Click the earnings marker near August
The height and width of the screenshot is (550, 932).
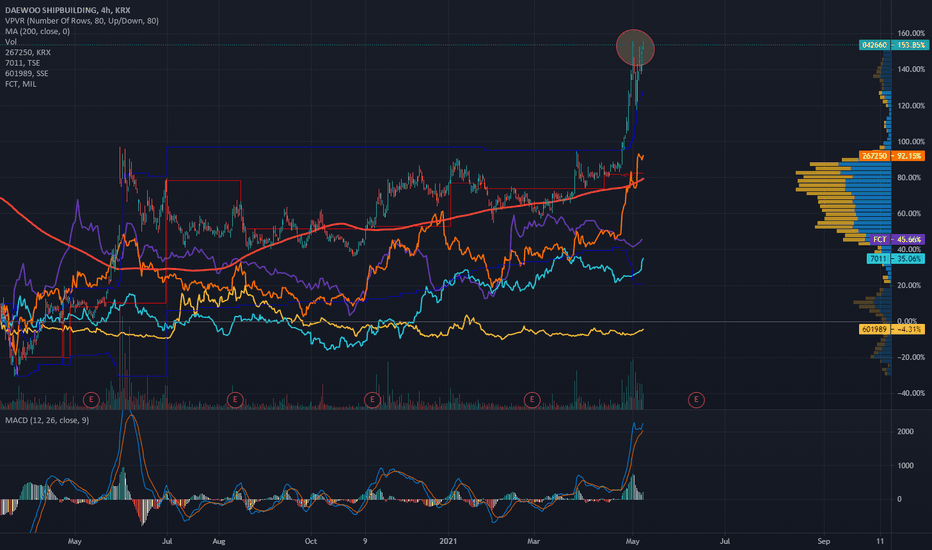pyautogui.click(x=235, y=400)
